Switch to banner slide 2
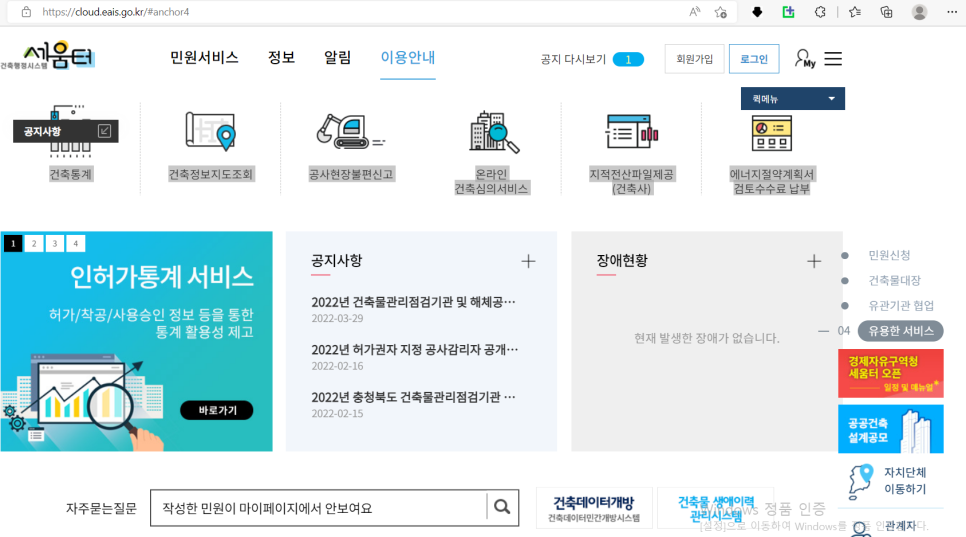 (34, 243)
